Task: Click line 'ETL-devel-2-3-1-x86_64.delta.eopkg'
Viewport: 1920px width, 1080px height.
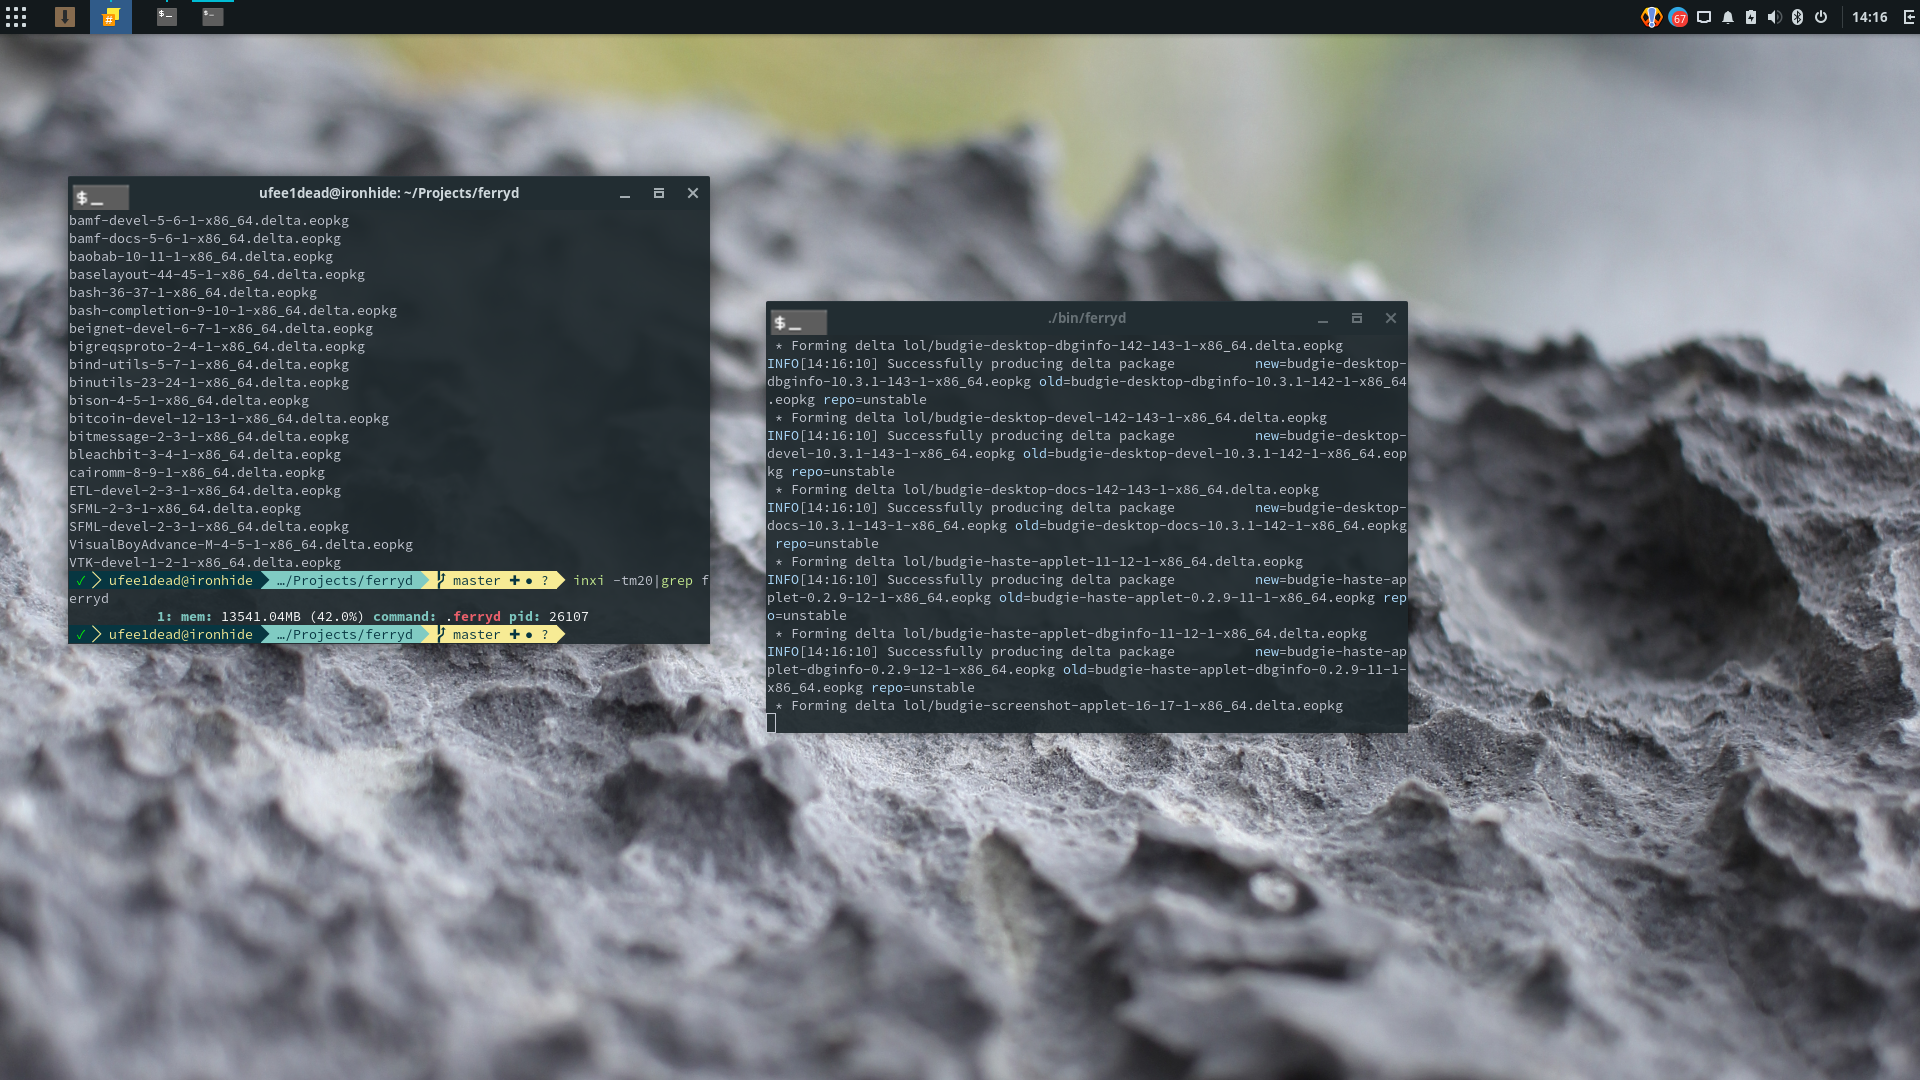Action: pos(205,491)
